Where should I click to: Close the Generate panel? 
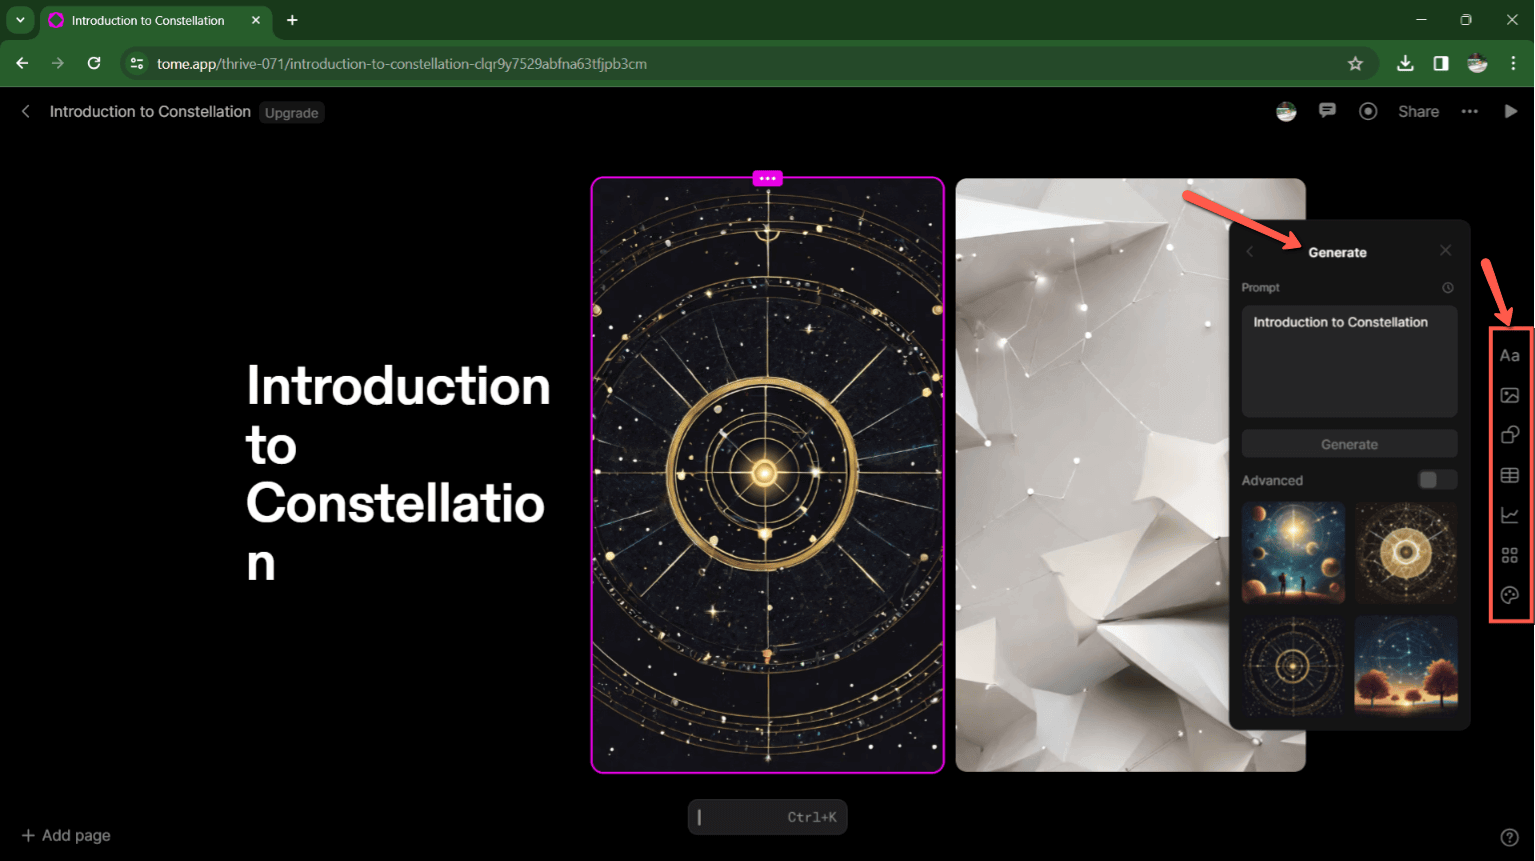(x=1445, y=250)
